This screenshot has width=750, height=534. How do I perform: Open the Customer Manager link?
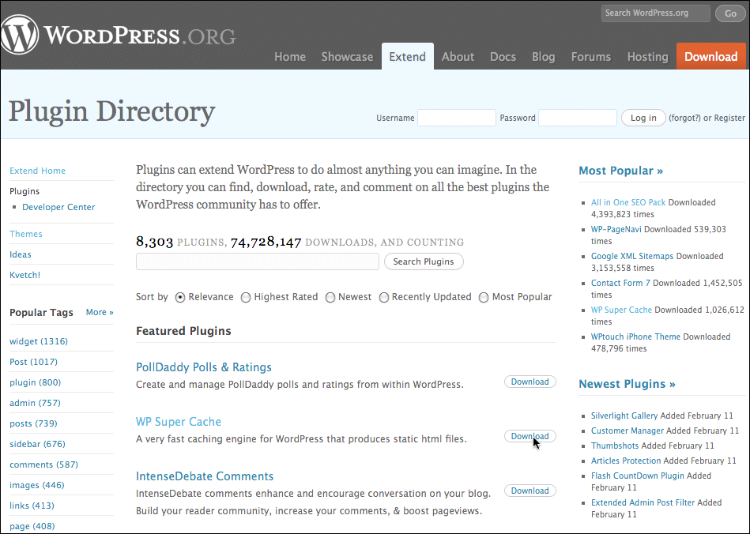point(627,431)
